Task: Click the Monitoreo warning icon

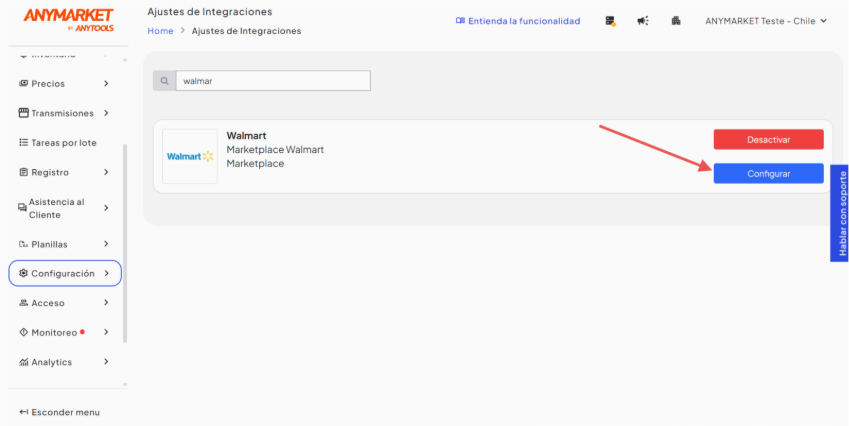Action: click(x=23, y=332)
